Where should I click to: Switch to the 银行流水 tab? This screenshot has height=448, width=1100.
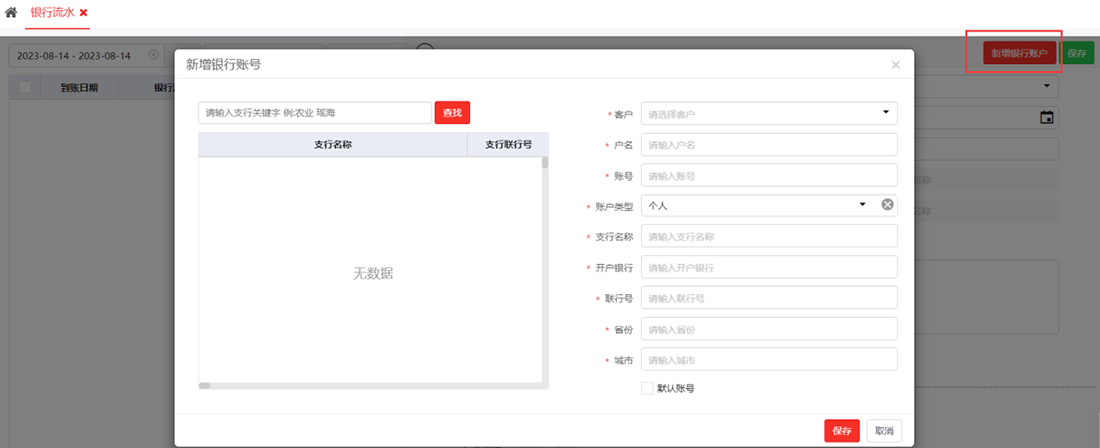[x=52, y=12]
